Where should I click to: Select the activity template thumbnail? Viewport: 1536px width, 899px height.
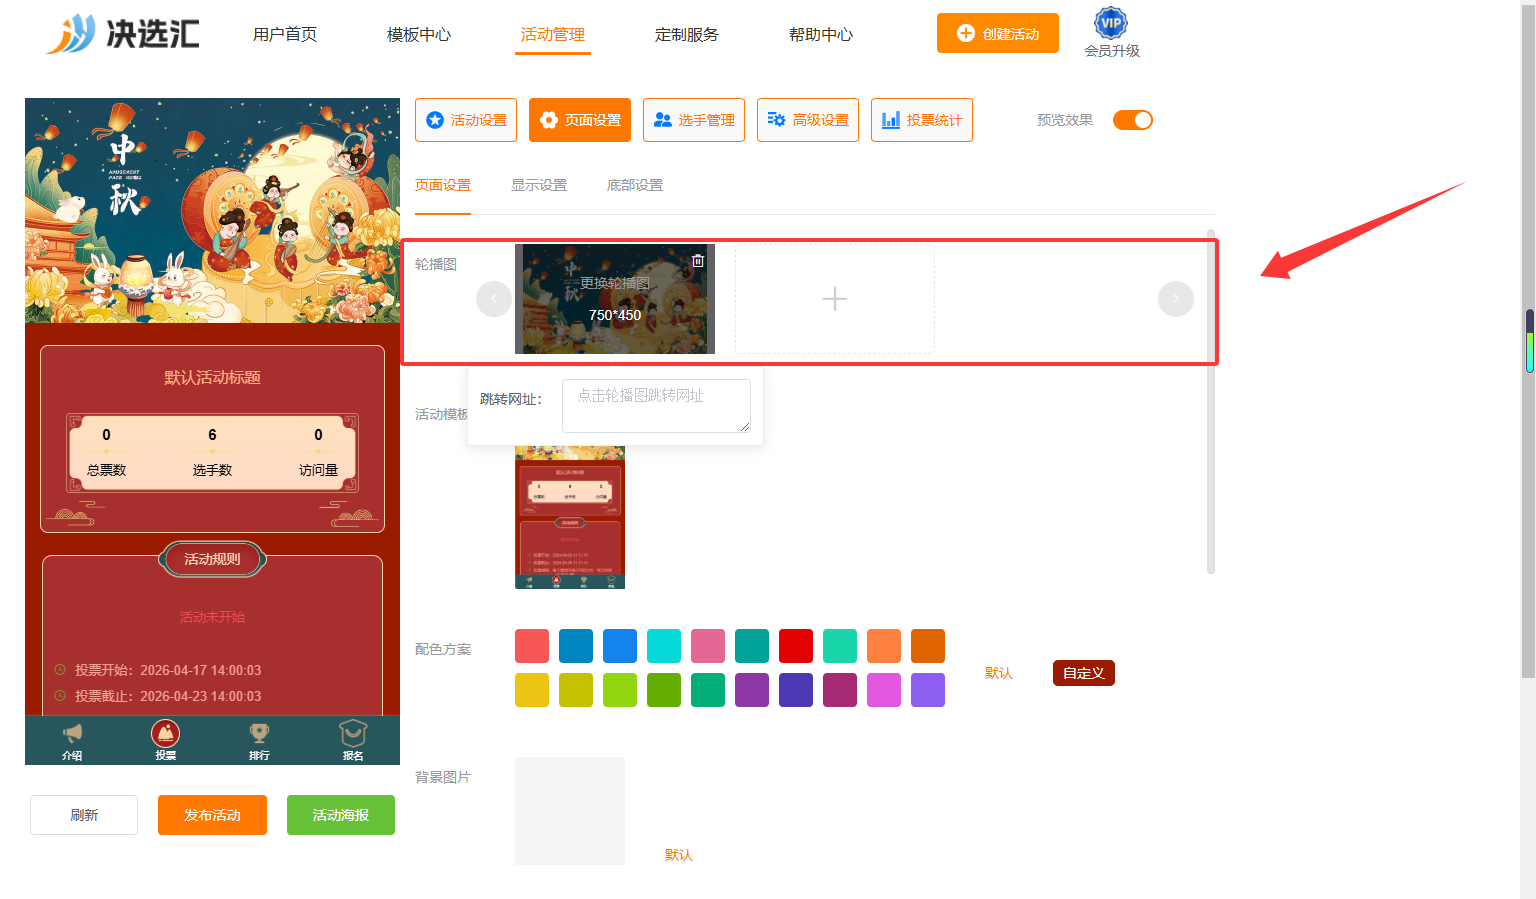pos(570,517)
